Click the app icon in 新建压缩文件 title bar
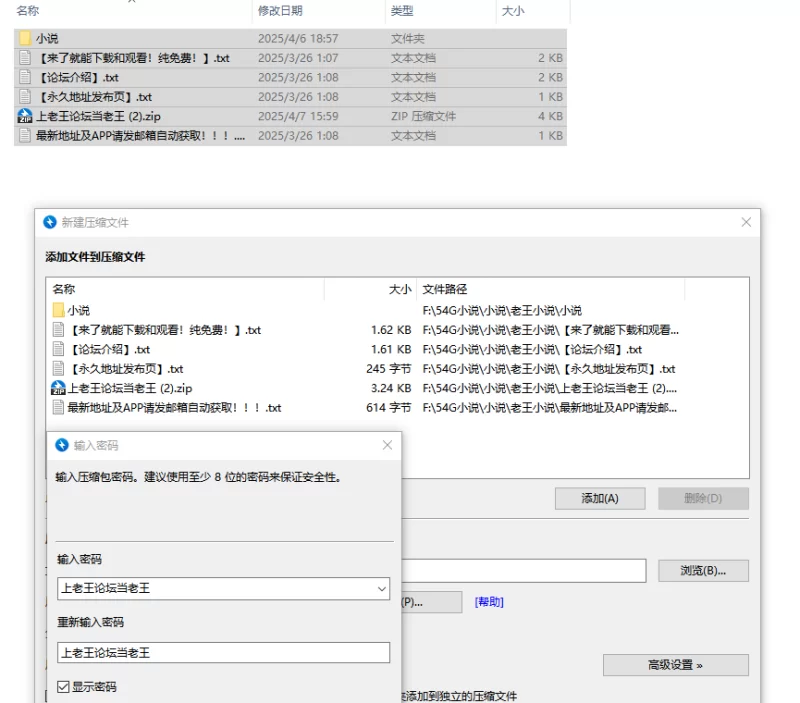800x703 pixels. (50, 222)
